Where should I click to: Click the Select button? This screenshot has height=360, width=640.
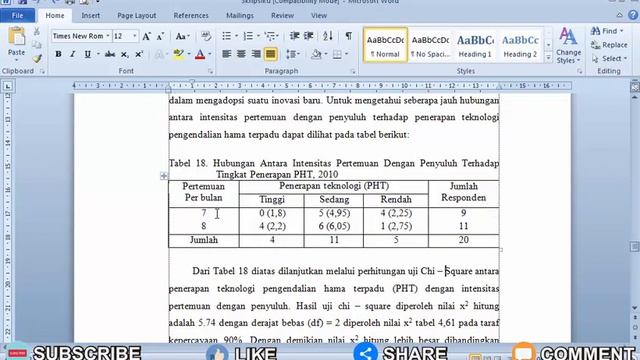click(609, 59)
